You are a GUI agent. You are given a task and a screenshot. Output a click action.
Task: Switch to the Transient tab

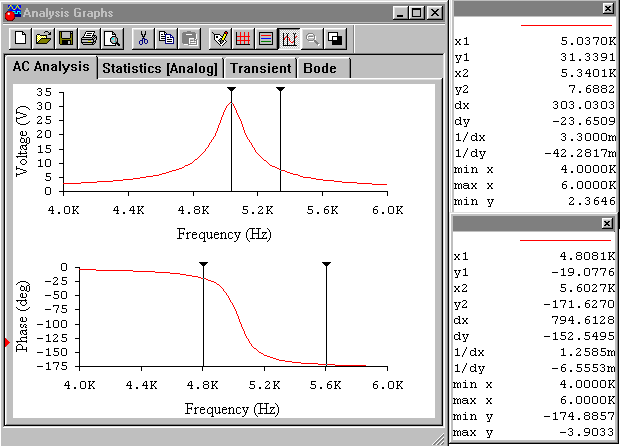[x=261, y=68]
